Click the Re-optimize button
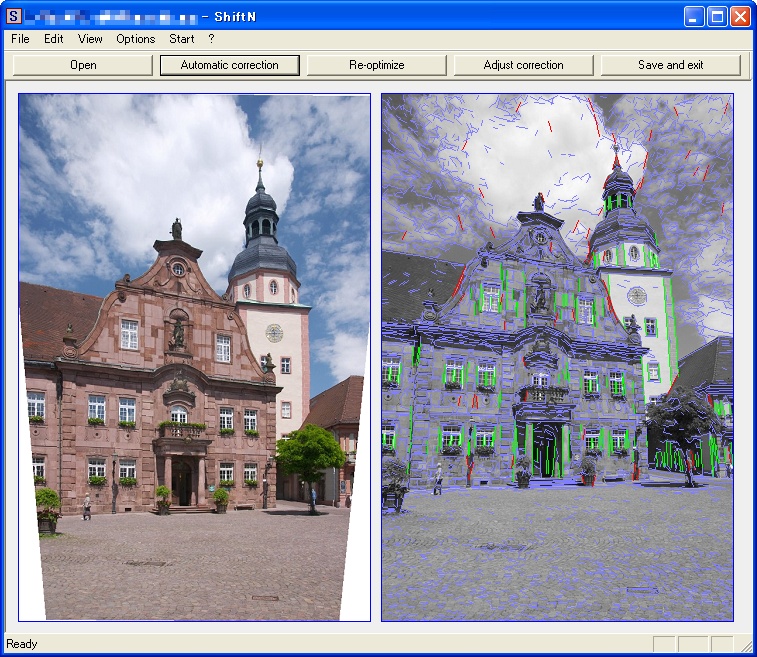Viewport: 757px width, 657px height. pos(377,65)
